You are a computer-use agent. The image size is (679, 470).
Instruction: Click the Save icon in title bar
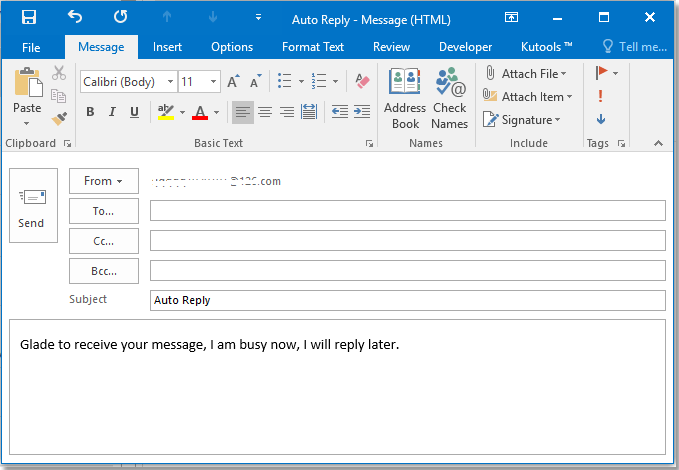29,17
